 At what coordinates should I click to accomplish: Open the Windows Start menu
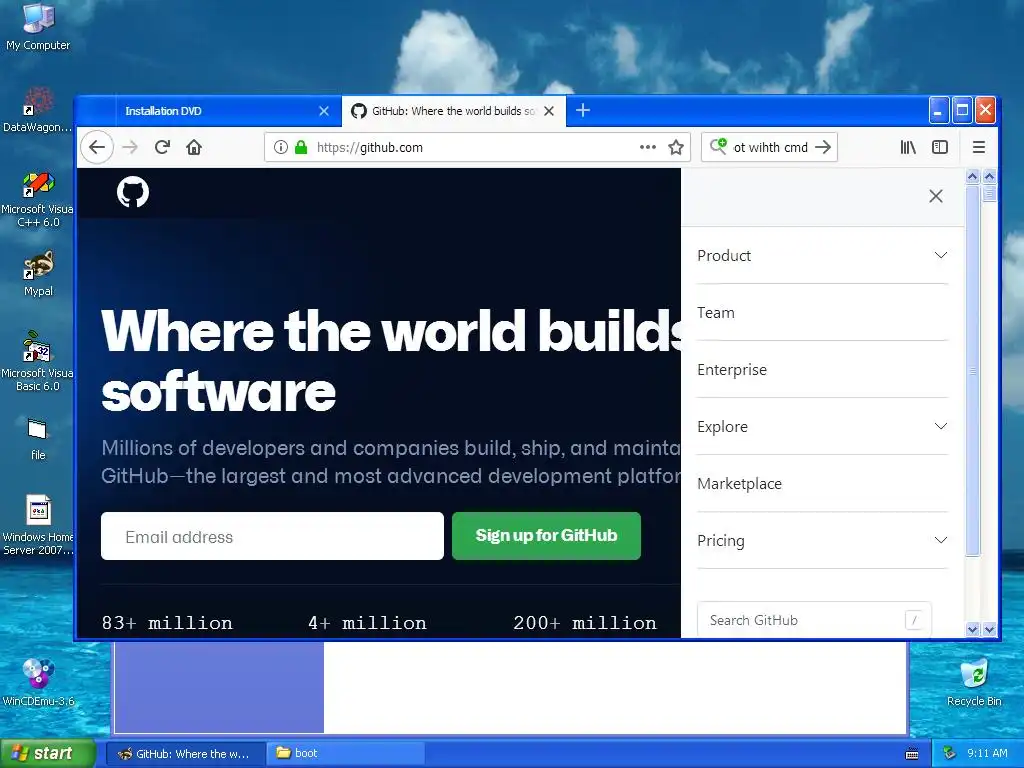[48, 753]
